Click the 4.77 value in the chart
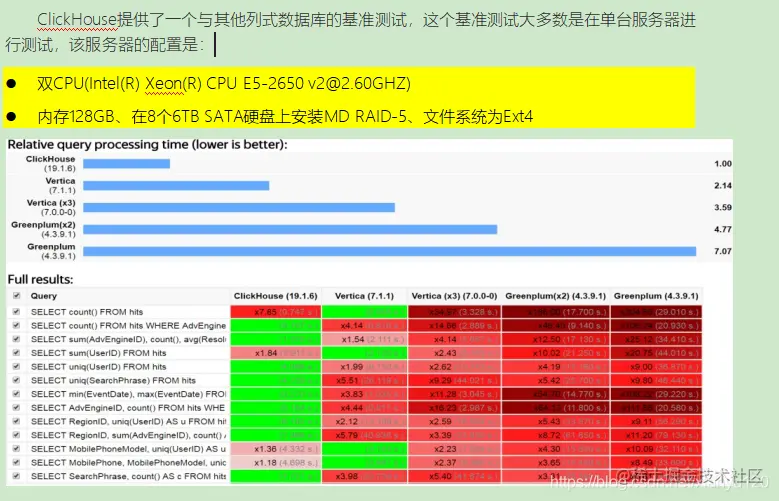 tap(723, 229)
